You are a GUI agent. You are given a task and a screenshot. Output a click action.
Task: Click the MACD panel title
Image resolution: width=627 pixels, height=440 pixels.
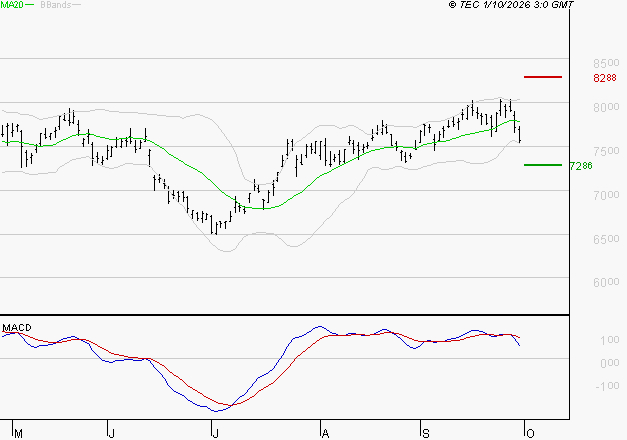[17, 328]
